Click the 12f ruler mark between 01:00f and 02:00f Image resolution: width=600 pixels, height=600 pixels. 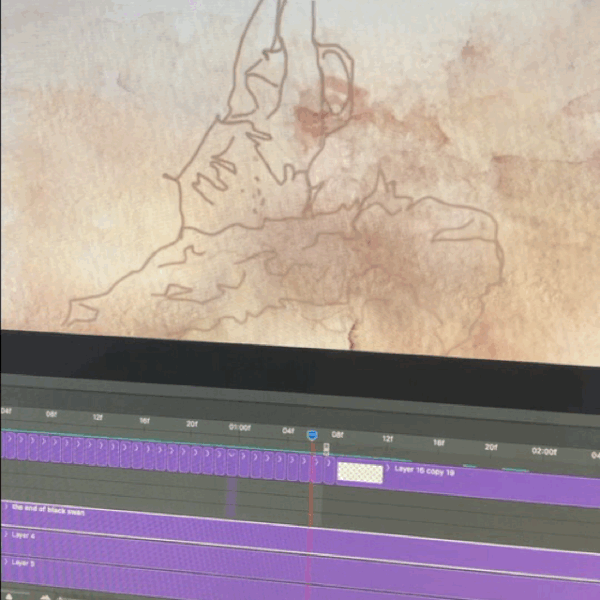[387, 439]
